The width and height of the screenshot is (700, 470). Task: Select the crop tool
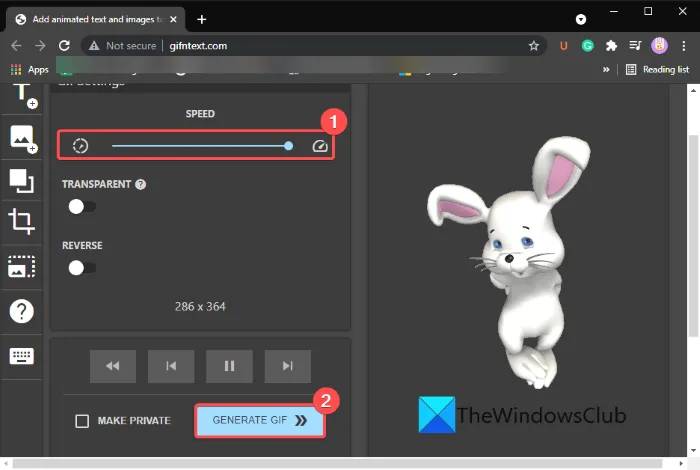pyautogui.click(x=22, y=222)
